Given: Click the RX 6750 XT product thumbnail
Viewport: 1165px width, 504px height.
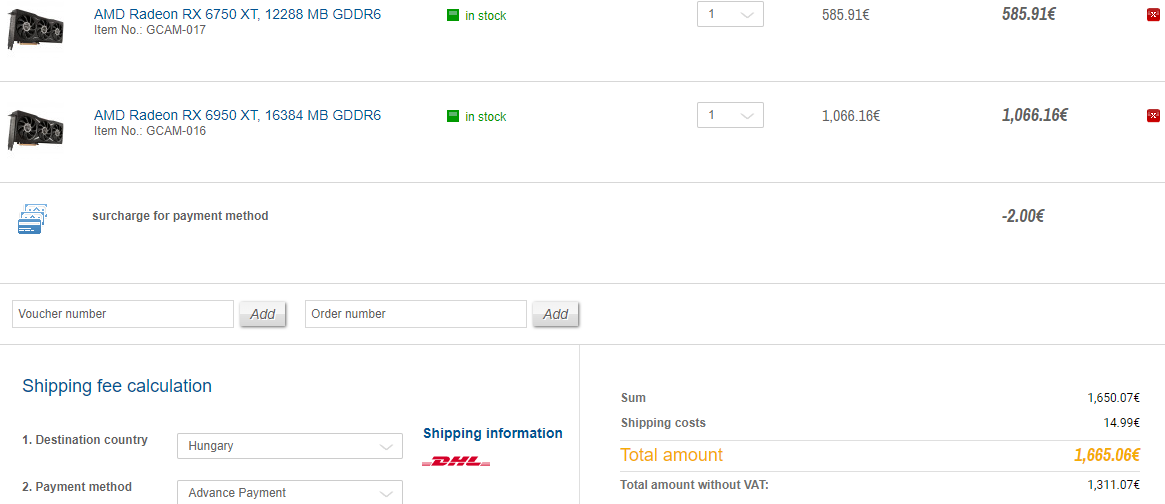Looking at the screenshot, I should (x=35, y=30).
